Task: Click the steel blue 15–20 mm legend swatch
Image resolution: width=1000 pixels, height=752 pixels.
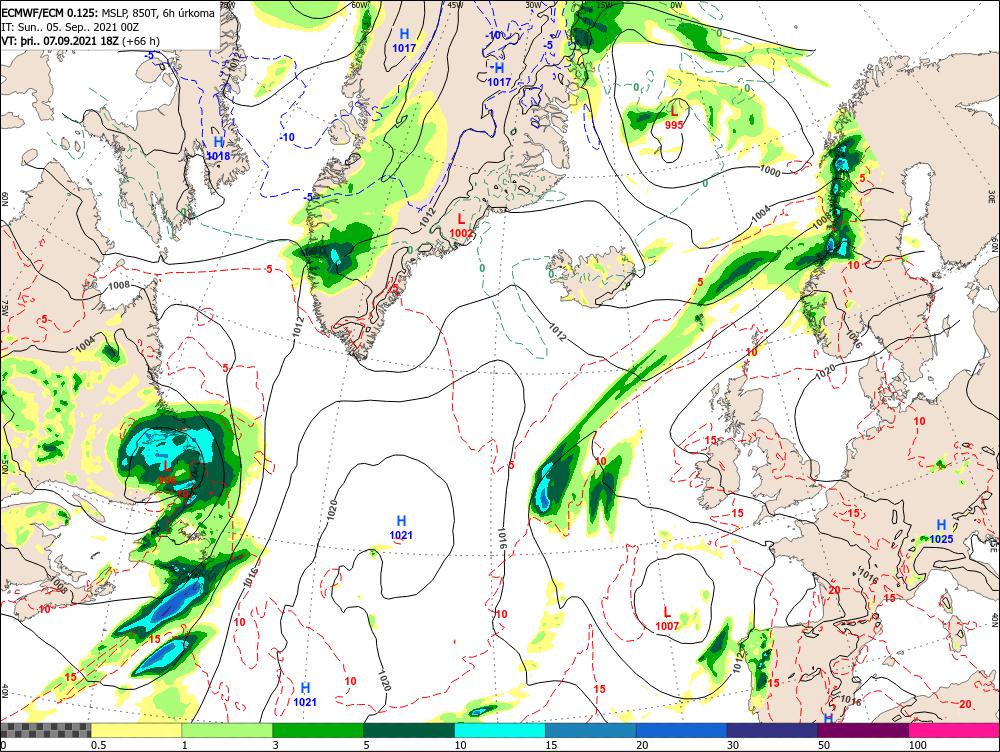Action: click(591, 730)
